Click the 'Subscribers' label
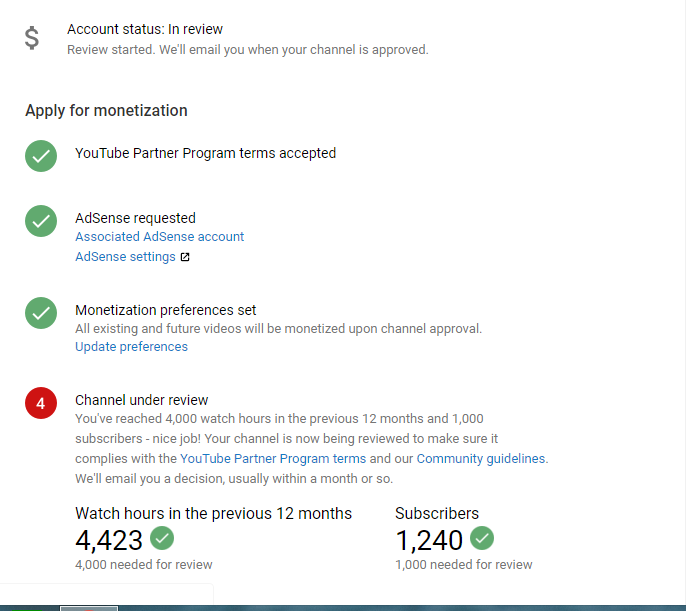The image size is (686, 611). pyautogui.click(x=437, y=513)
